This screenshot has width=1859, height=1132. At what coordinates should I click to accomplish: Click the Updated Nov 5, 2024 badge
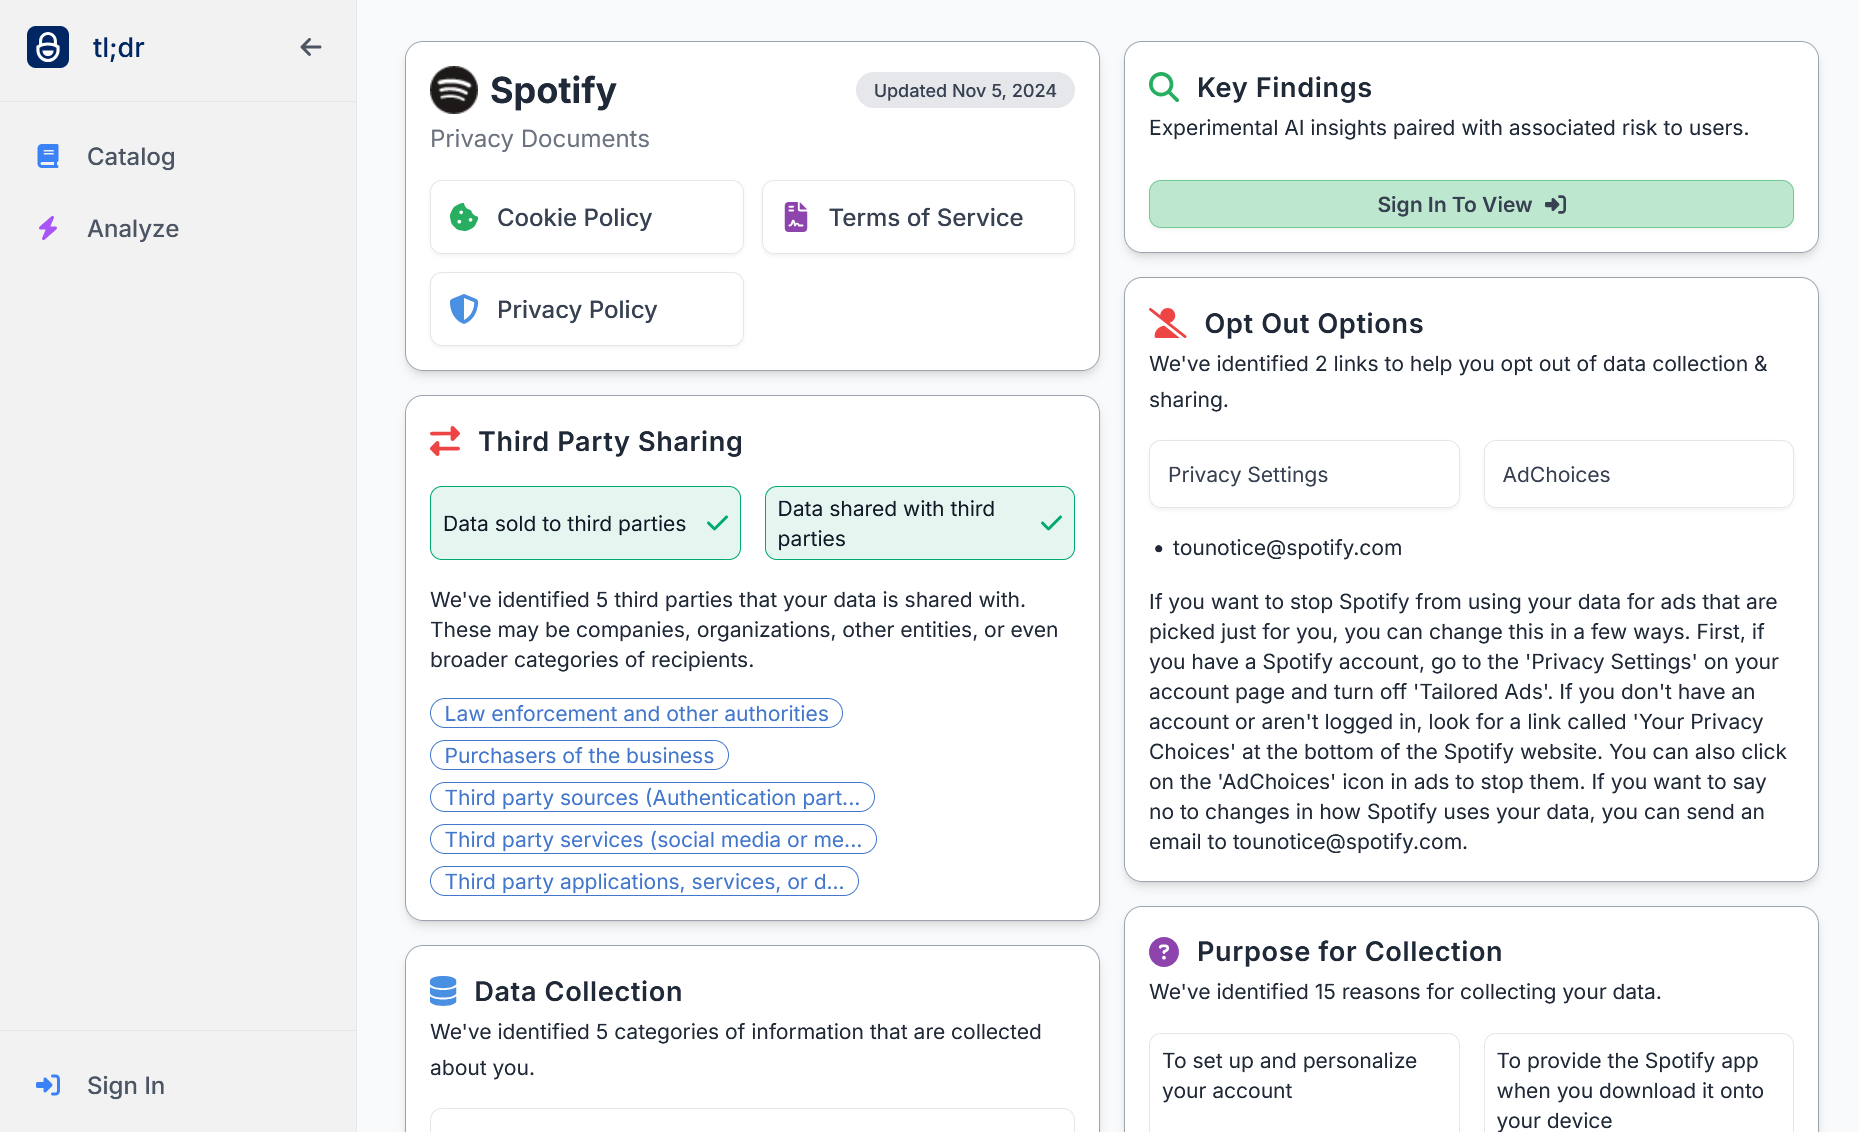(x=965, y=90)
